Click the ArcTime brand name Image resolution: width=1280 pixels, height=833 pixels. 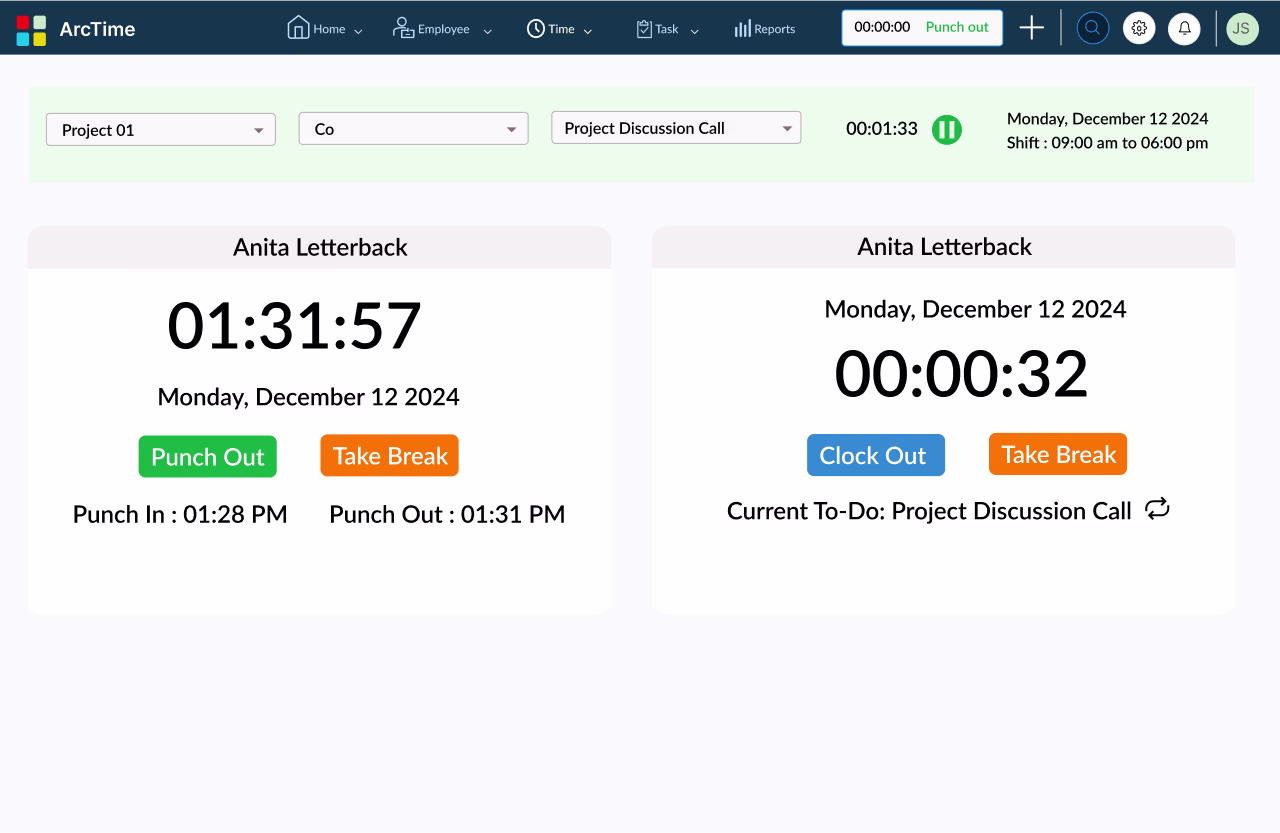(97, 29)
